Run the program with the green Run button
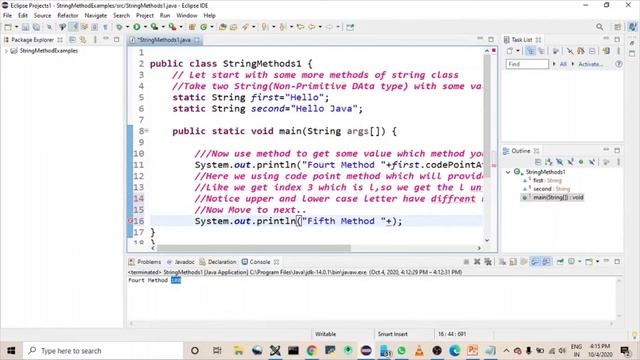 point(137,27)
